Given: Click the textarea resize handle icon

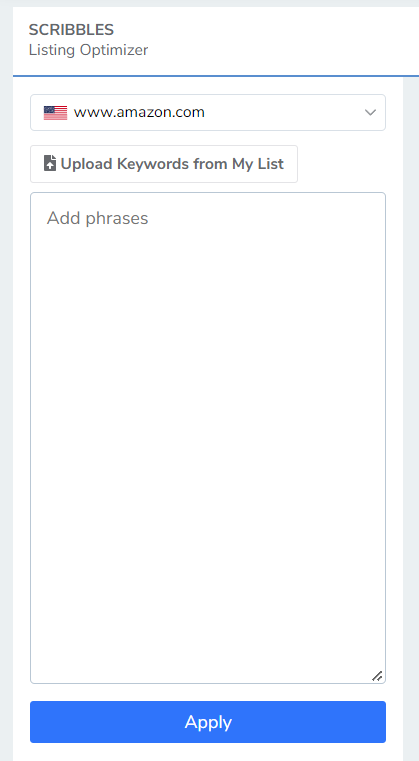Looking at the screenshot, I should pos(377,676).
